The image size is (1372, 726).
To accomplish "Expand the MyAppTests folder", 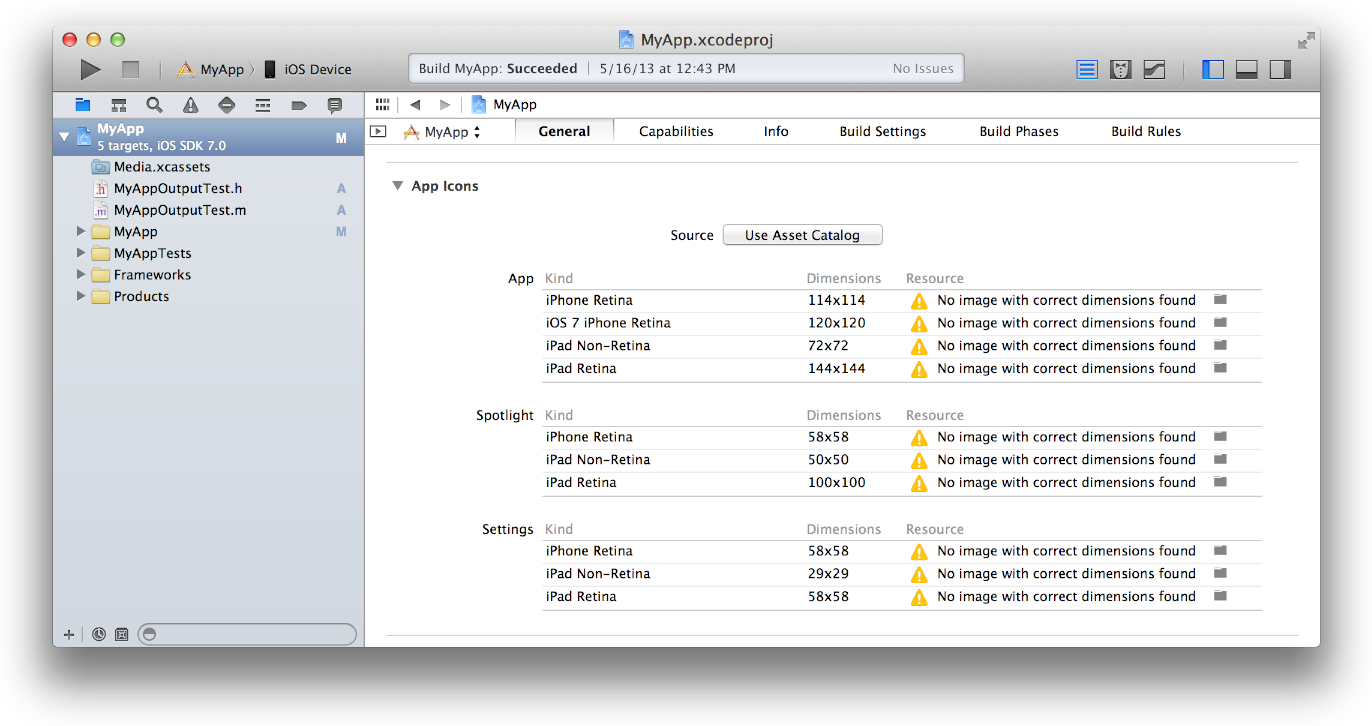I will tap(81, 253).
